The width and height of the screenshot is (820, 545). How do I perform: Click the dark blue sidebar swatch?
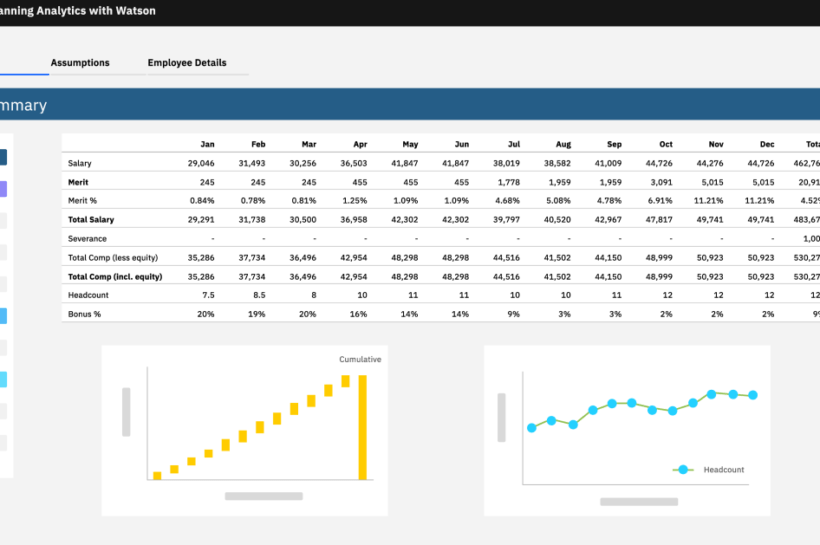[3, 157]
